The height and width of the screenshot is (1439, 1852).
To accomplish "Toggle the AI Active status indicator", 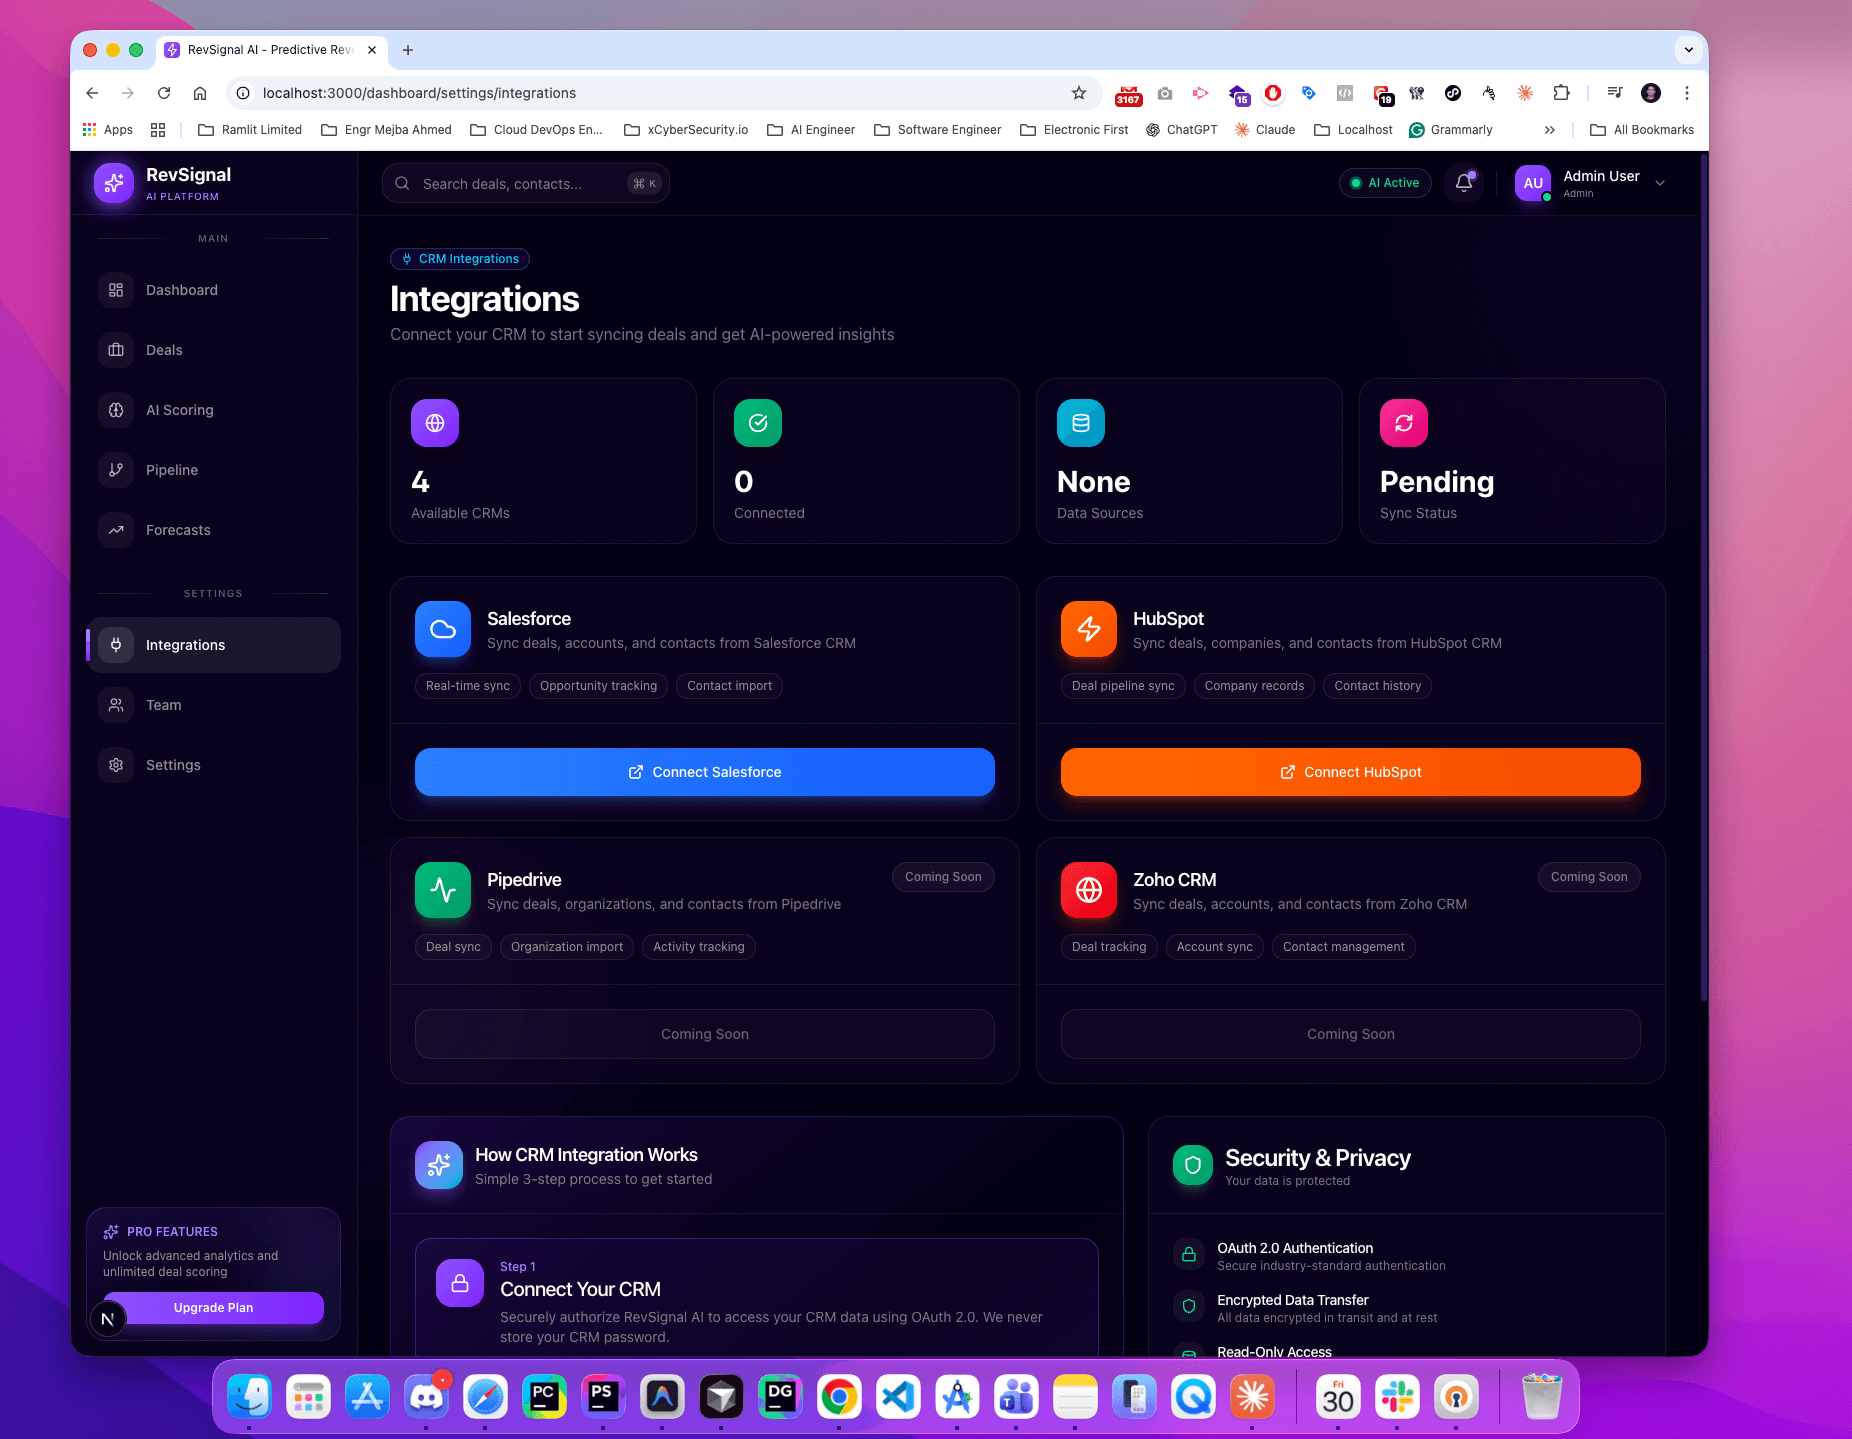I will (1385, 183).
